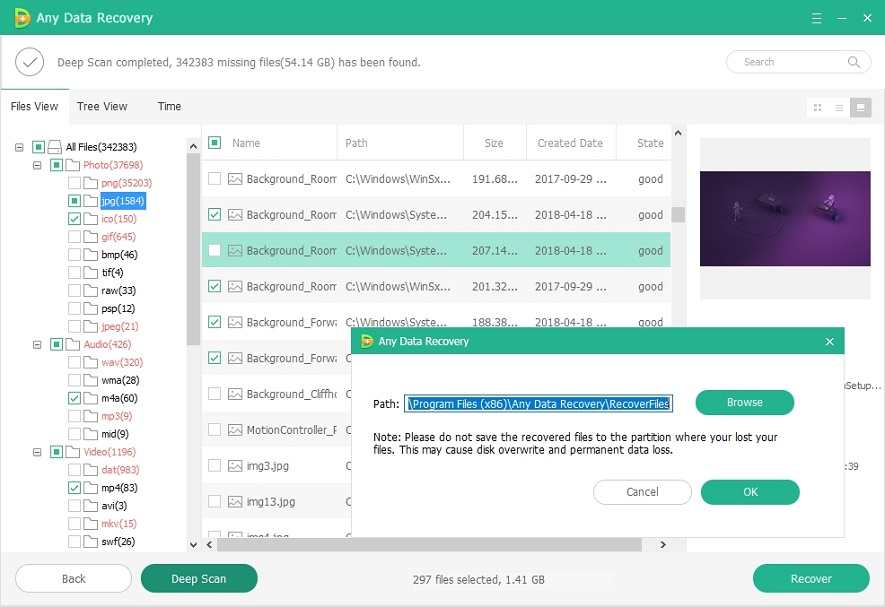Select the wav(320) tree item
Viewport: 885px width, 607px height.
coord(122,362)
